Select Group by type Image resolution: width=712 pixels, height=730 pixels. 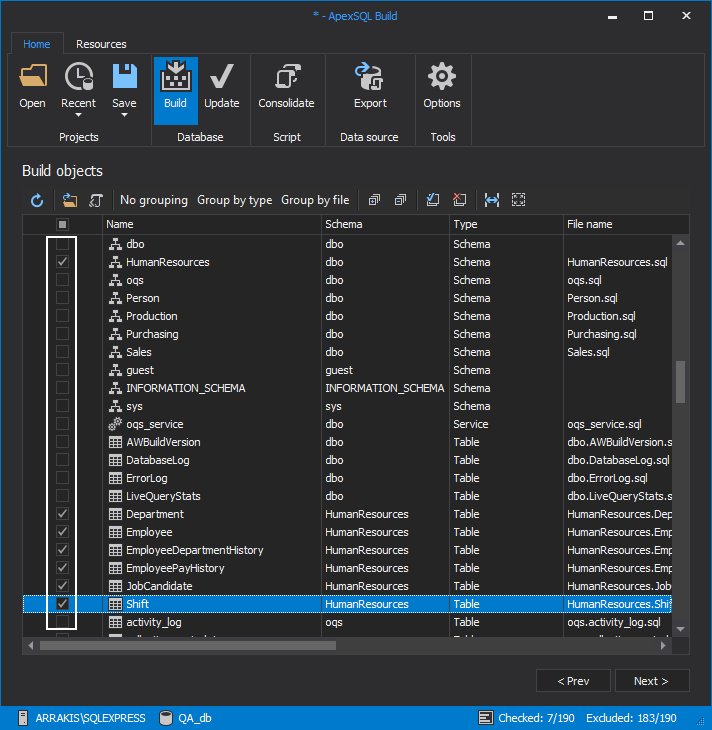coord(235,200)
